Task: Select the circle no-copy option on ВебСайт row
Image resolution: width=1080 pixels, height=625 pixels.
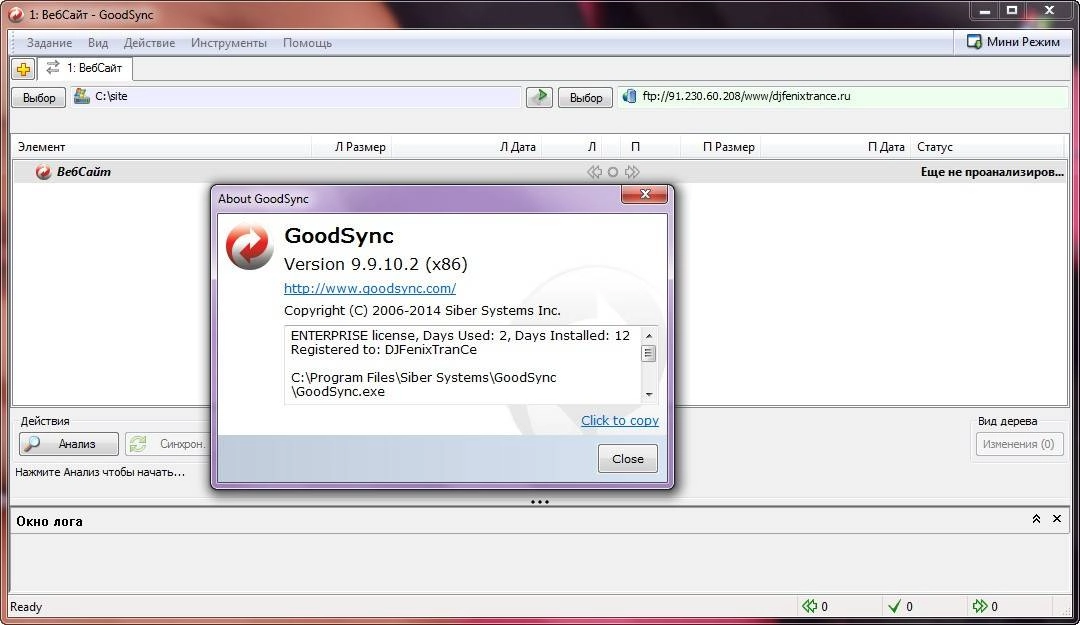Action: pyautogui.click(x=613, y=172)
